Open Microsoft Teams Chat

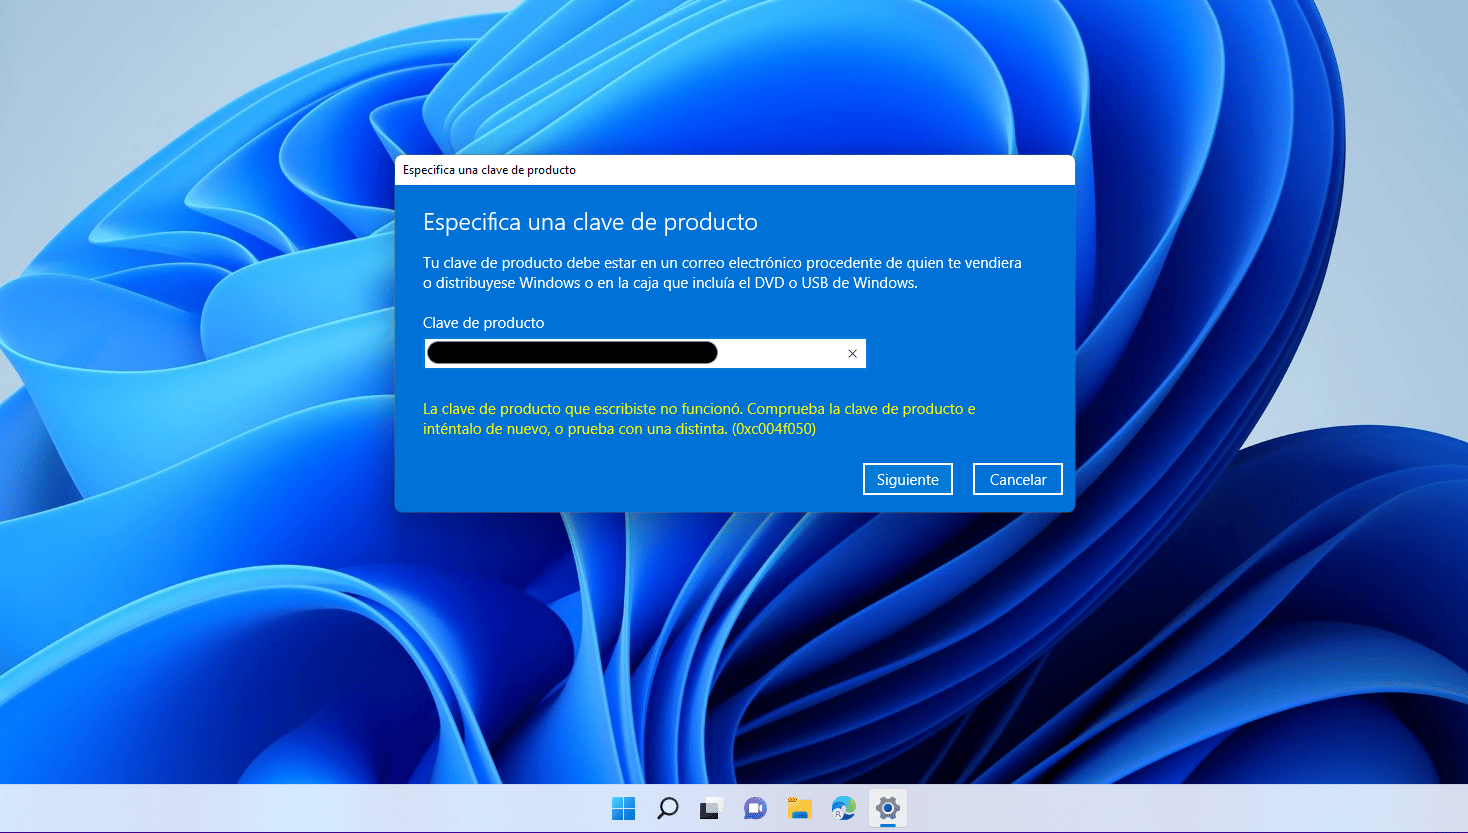pyautogui.click(x=753, y=808)
